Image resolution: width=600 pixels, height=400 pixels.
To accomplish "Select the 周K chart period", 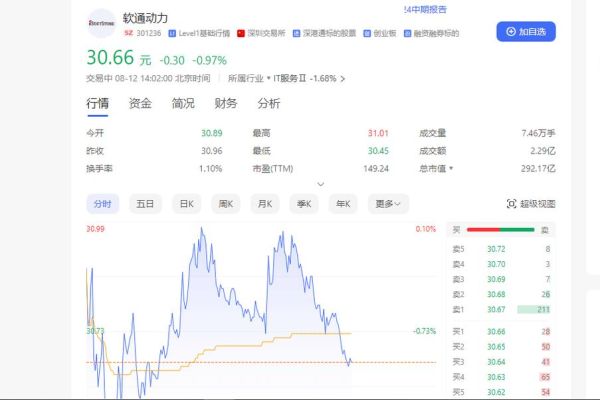I will 226,204.
